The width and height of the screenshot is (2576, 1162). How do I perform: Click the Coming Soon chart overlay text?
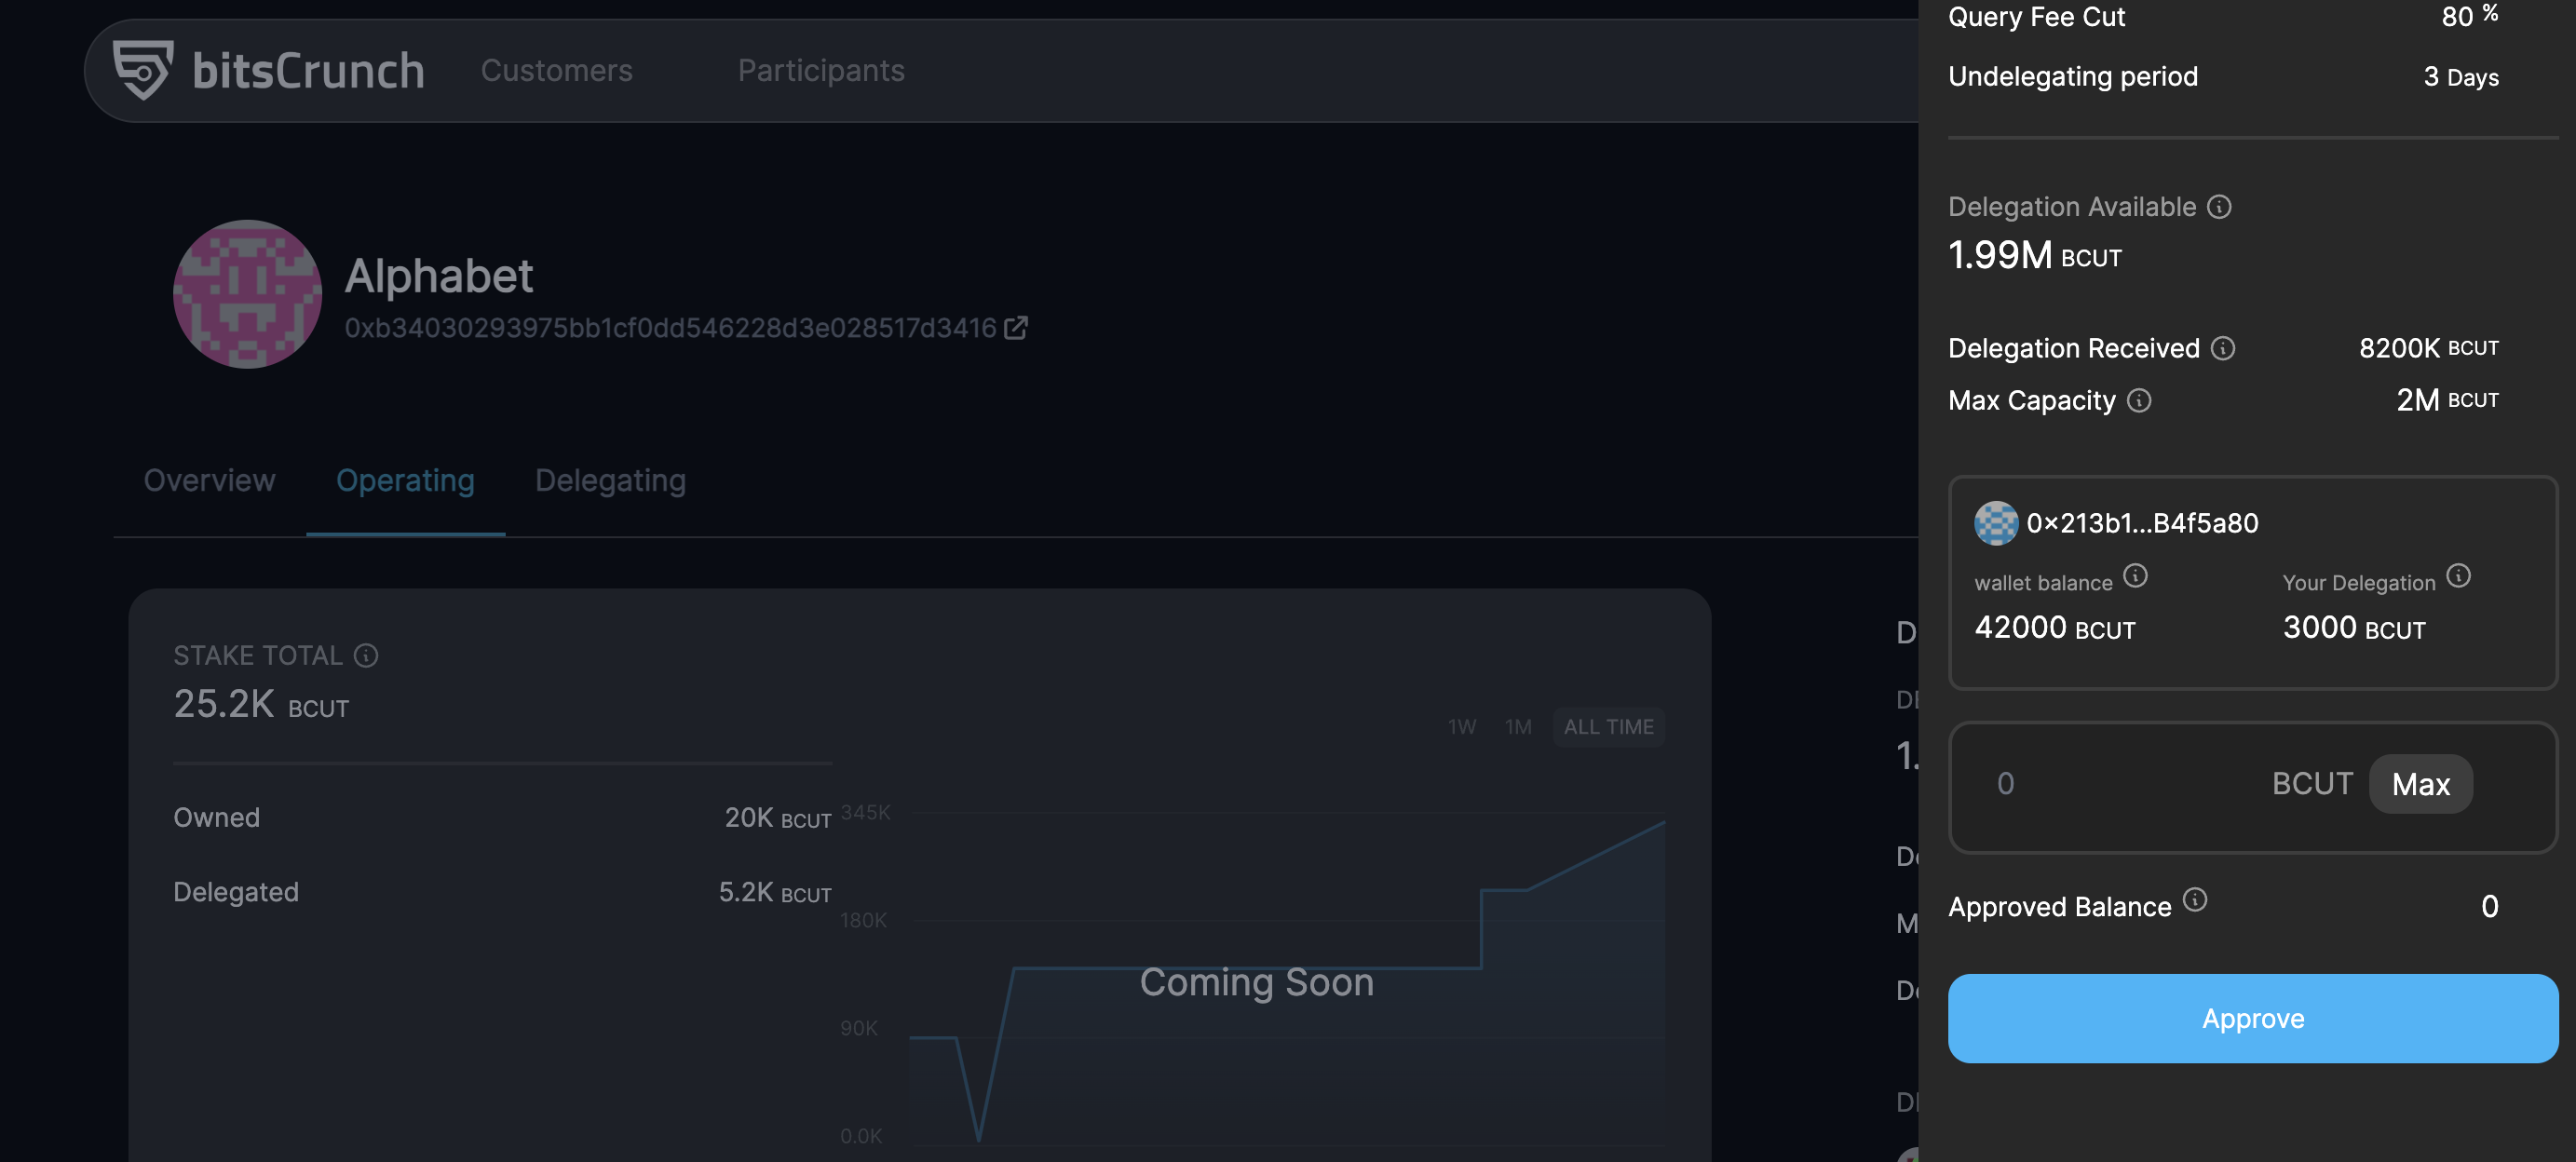1257,982
